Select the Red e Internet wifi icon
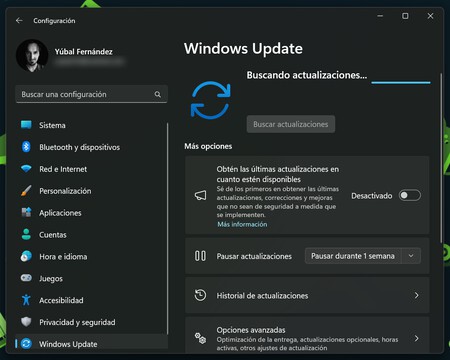Image resolution: width=450 pixels, height=360 pixels. (26, 169)
